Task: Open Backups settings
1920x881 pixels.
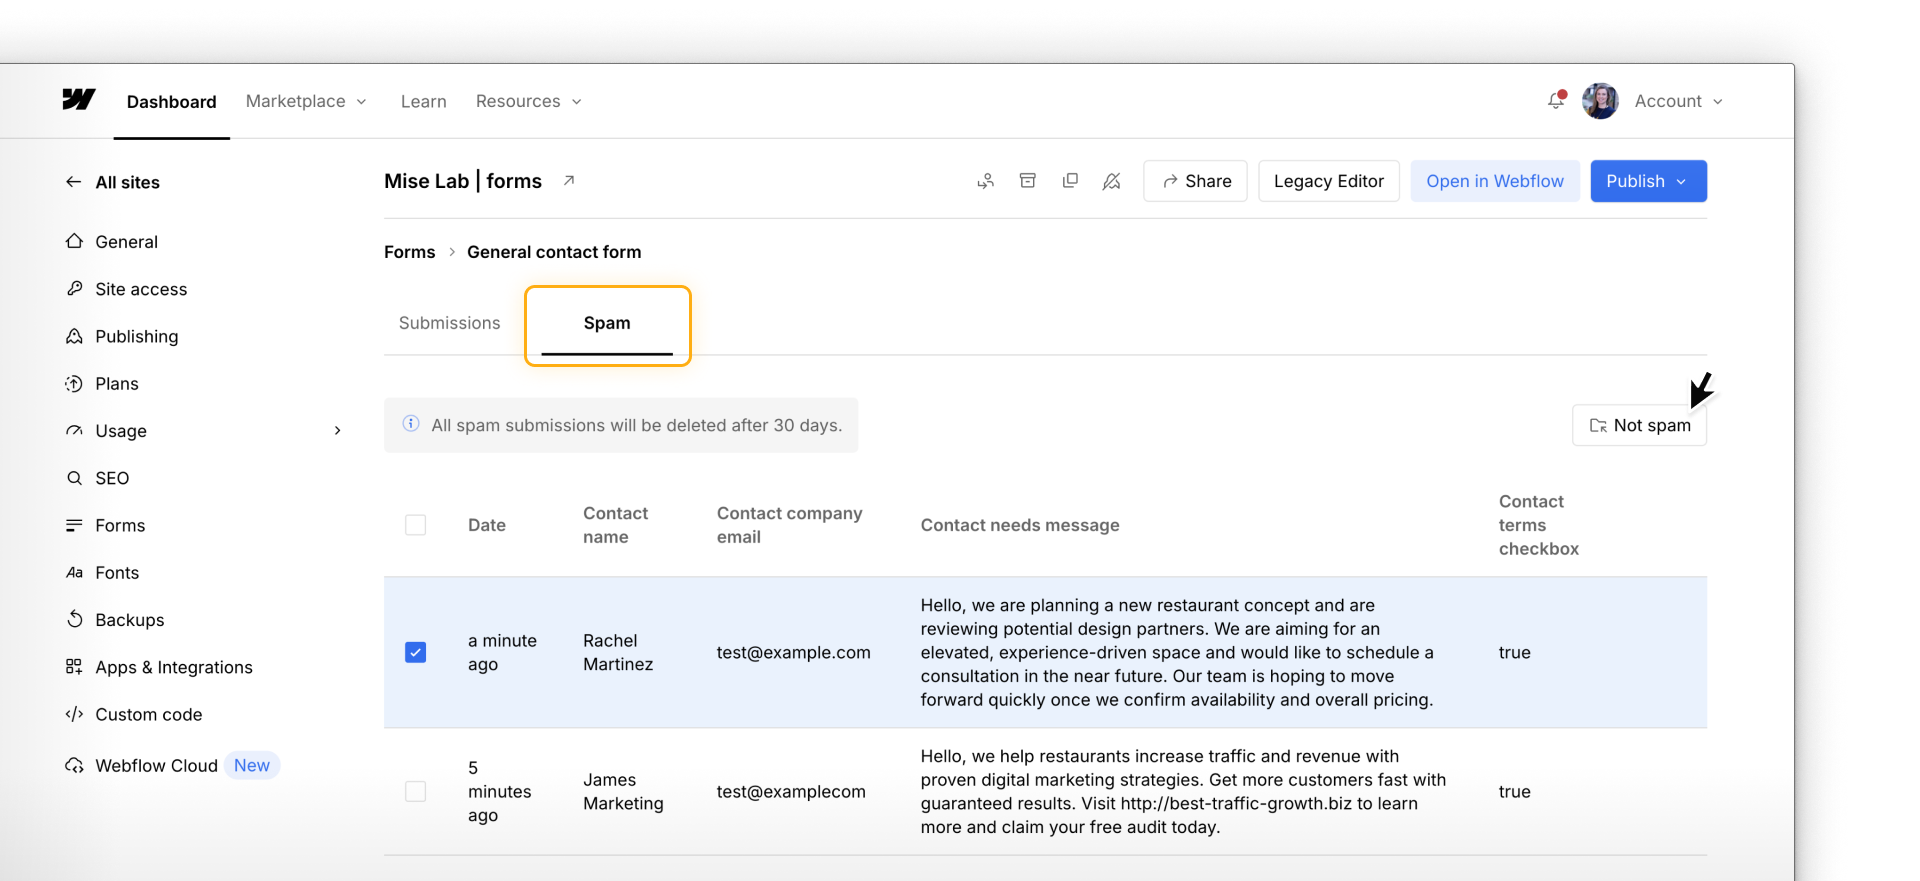Action: pos(114,620)
